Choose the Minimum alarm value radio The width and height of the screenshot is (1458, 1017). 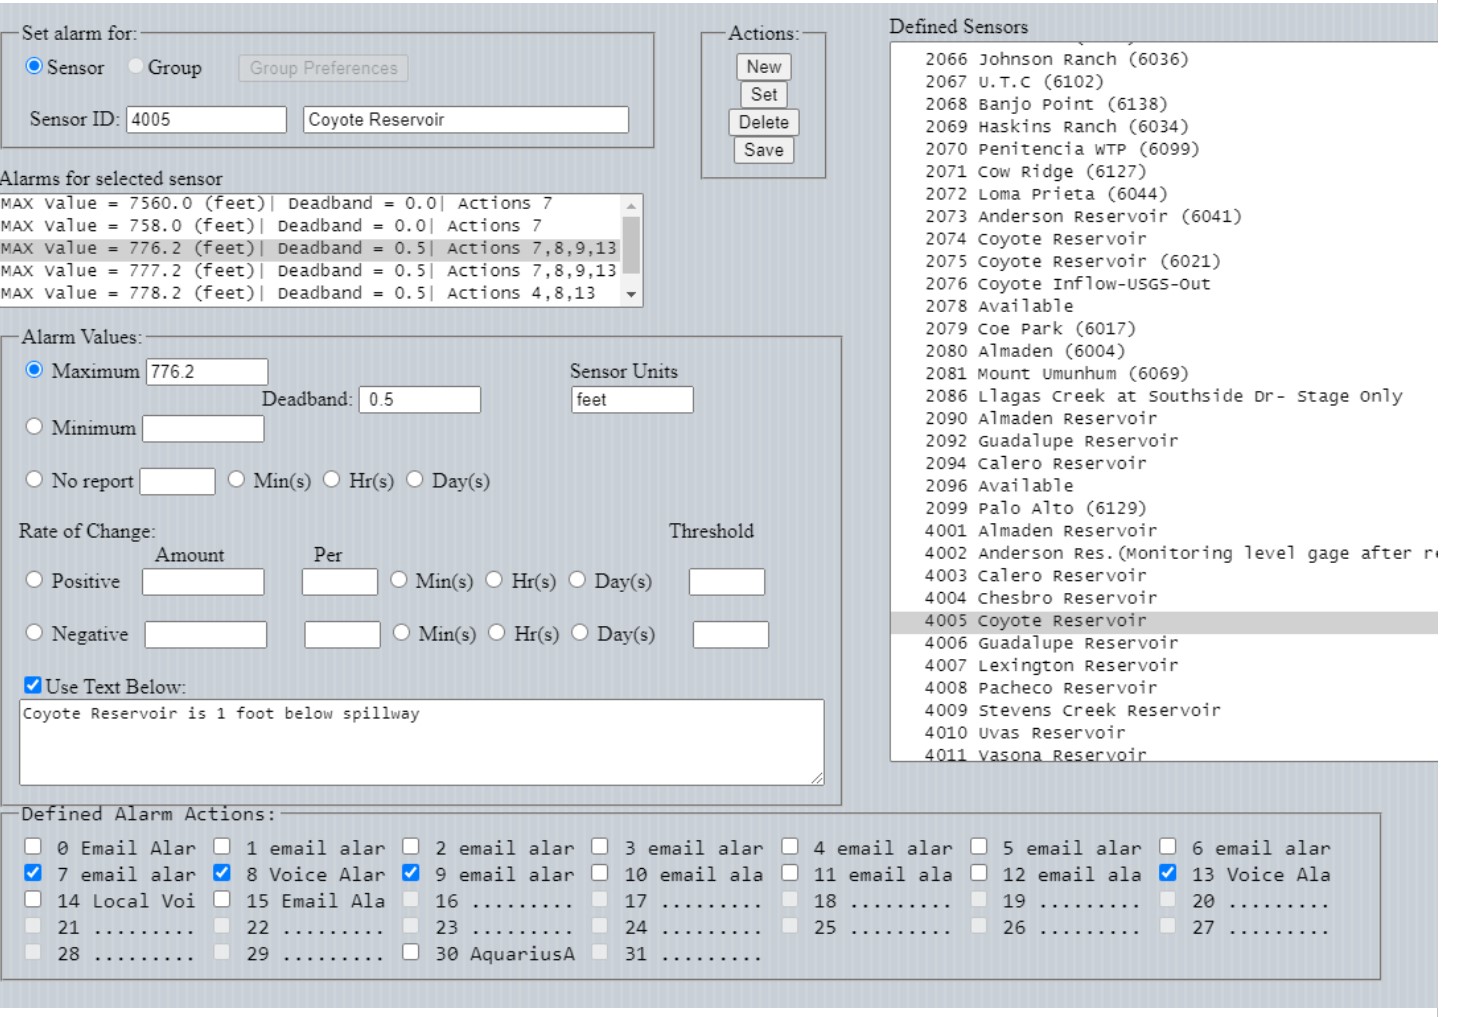pos(34,427)
